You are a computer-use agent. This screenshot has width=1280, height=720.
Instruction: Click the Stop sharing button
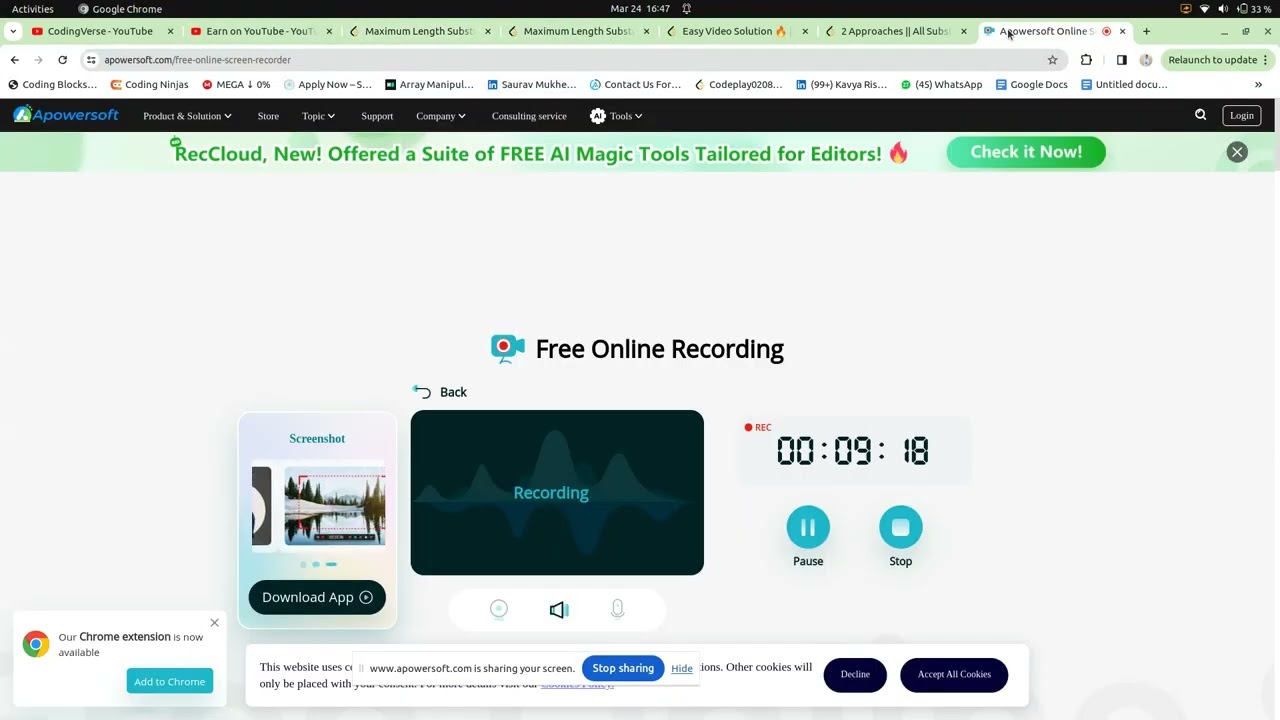click(x=623, y=668)
